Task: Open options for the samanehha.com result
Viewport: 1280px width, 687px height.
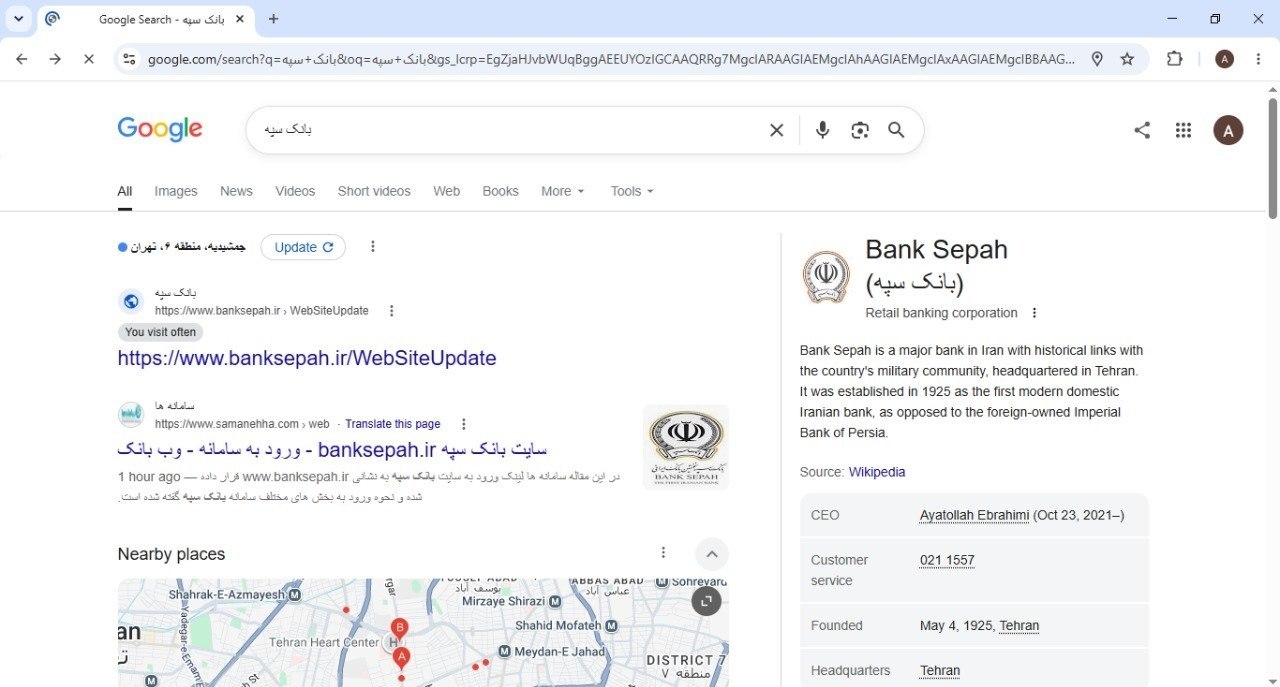Action: tap(463, 424)
